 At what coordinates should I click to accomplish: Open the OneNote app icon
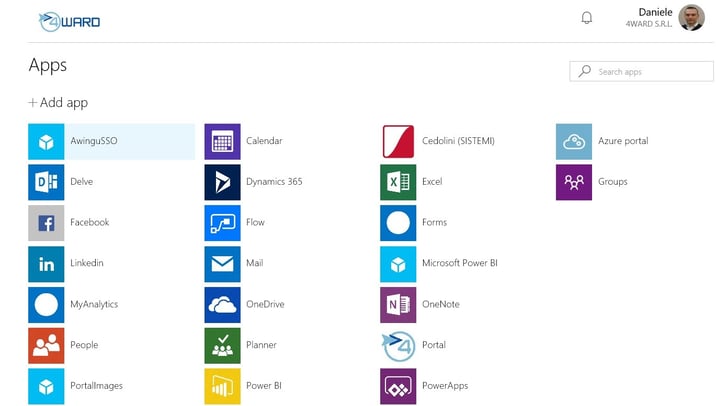click(x=398, y=304)
